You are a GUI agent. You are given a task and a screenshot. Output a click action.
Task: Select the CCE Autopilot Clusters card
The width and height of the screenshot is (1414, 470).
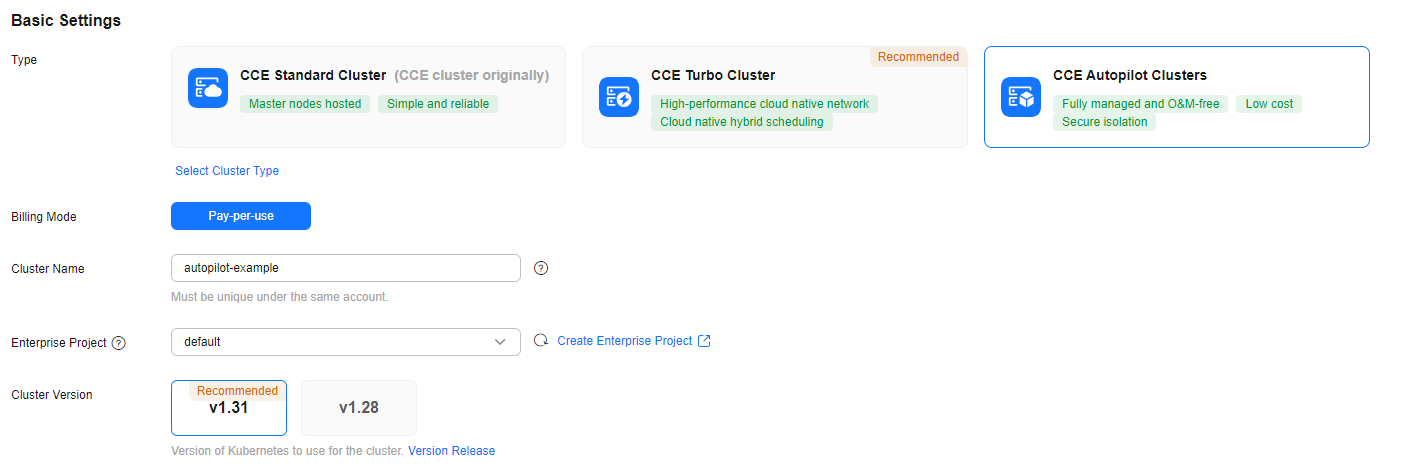(1177, 97)
